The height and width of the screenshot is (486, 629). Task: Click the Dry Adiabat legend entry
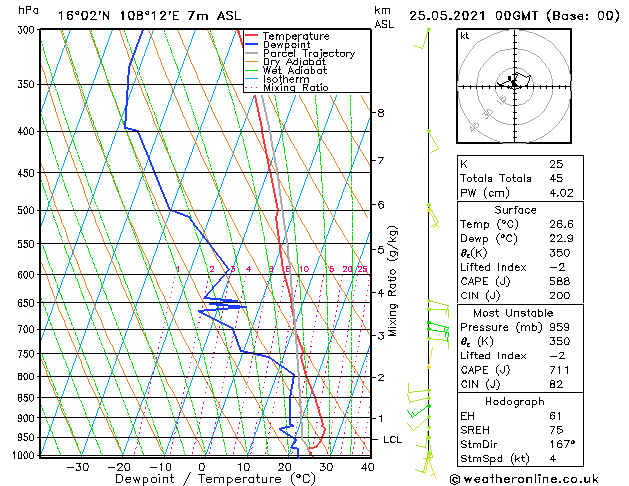click(294, 62)
